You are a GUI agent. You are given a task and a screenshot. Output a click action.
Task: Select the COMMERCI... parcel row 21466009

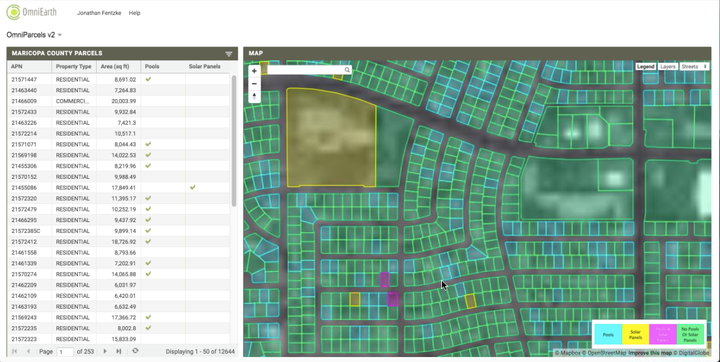coord(118,101)
